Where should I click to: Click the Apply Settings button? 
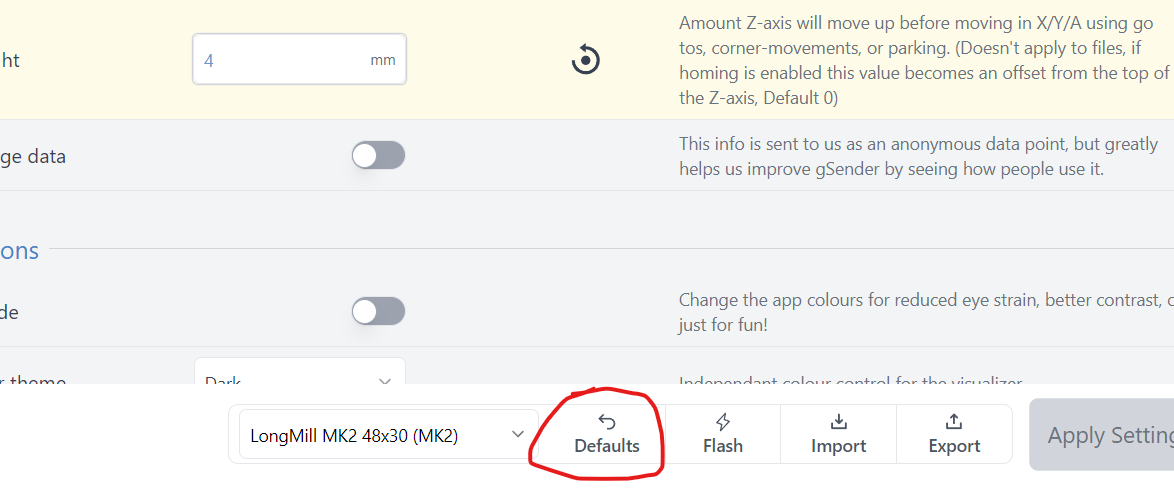coord(1102,435)
